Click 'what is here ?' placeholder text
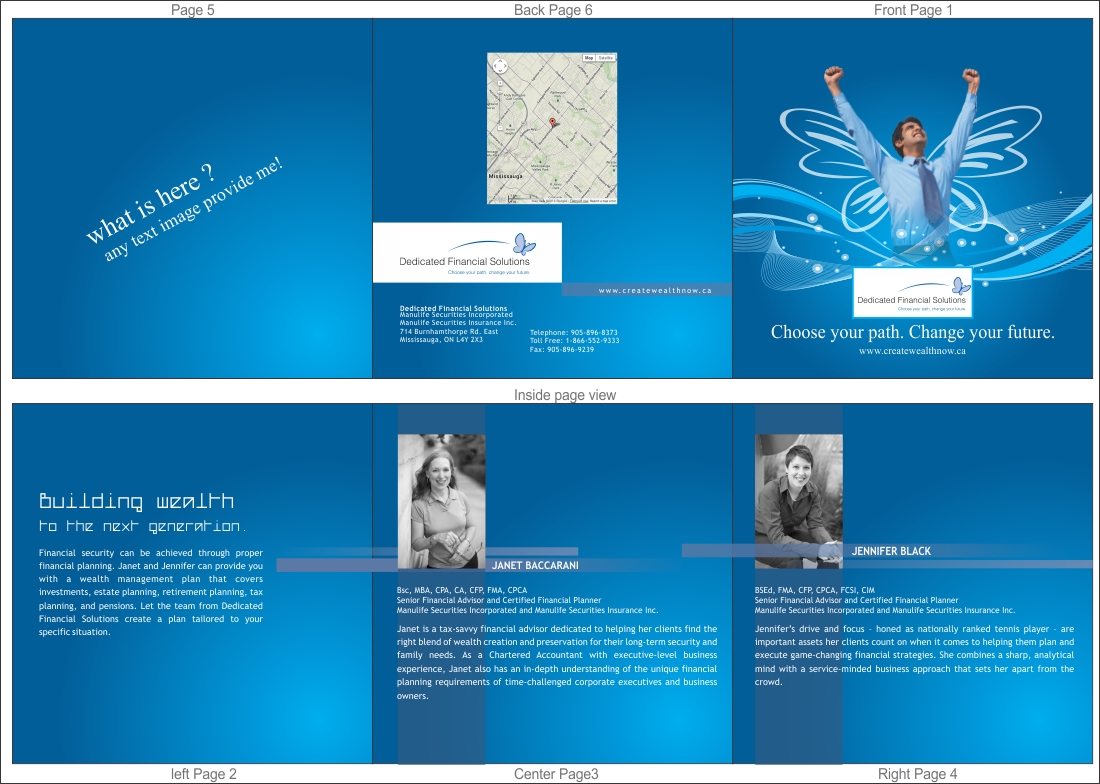 [x=151, y=203]
